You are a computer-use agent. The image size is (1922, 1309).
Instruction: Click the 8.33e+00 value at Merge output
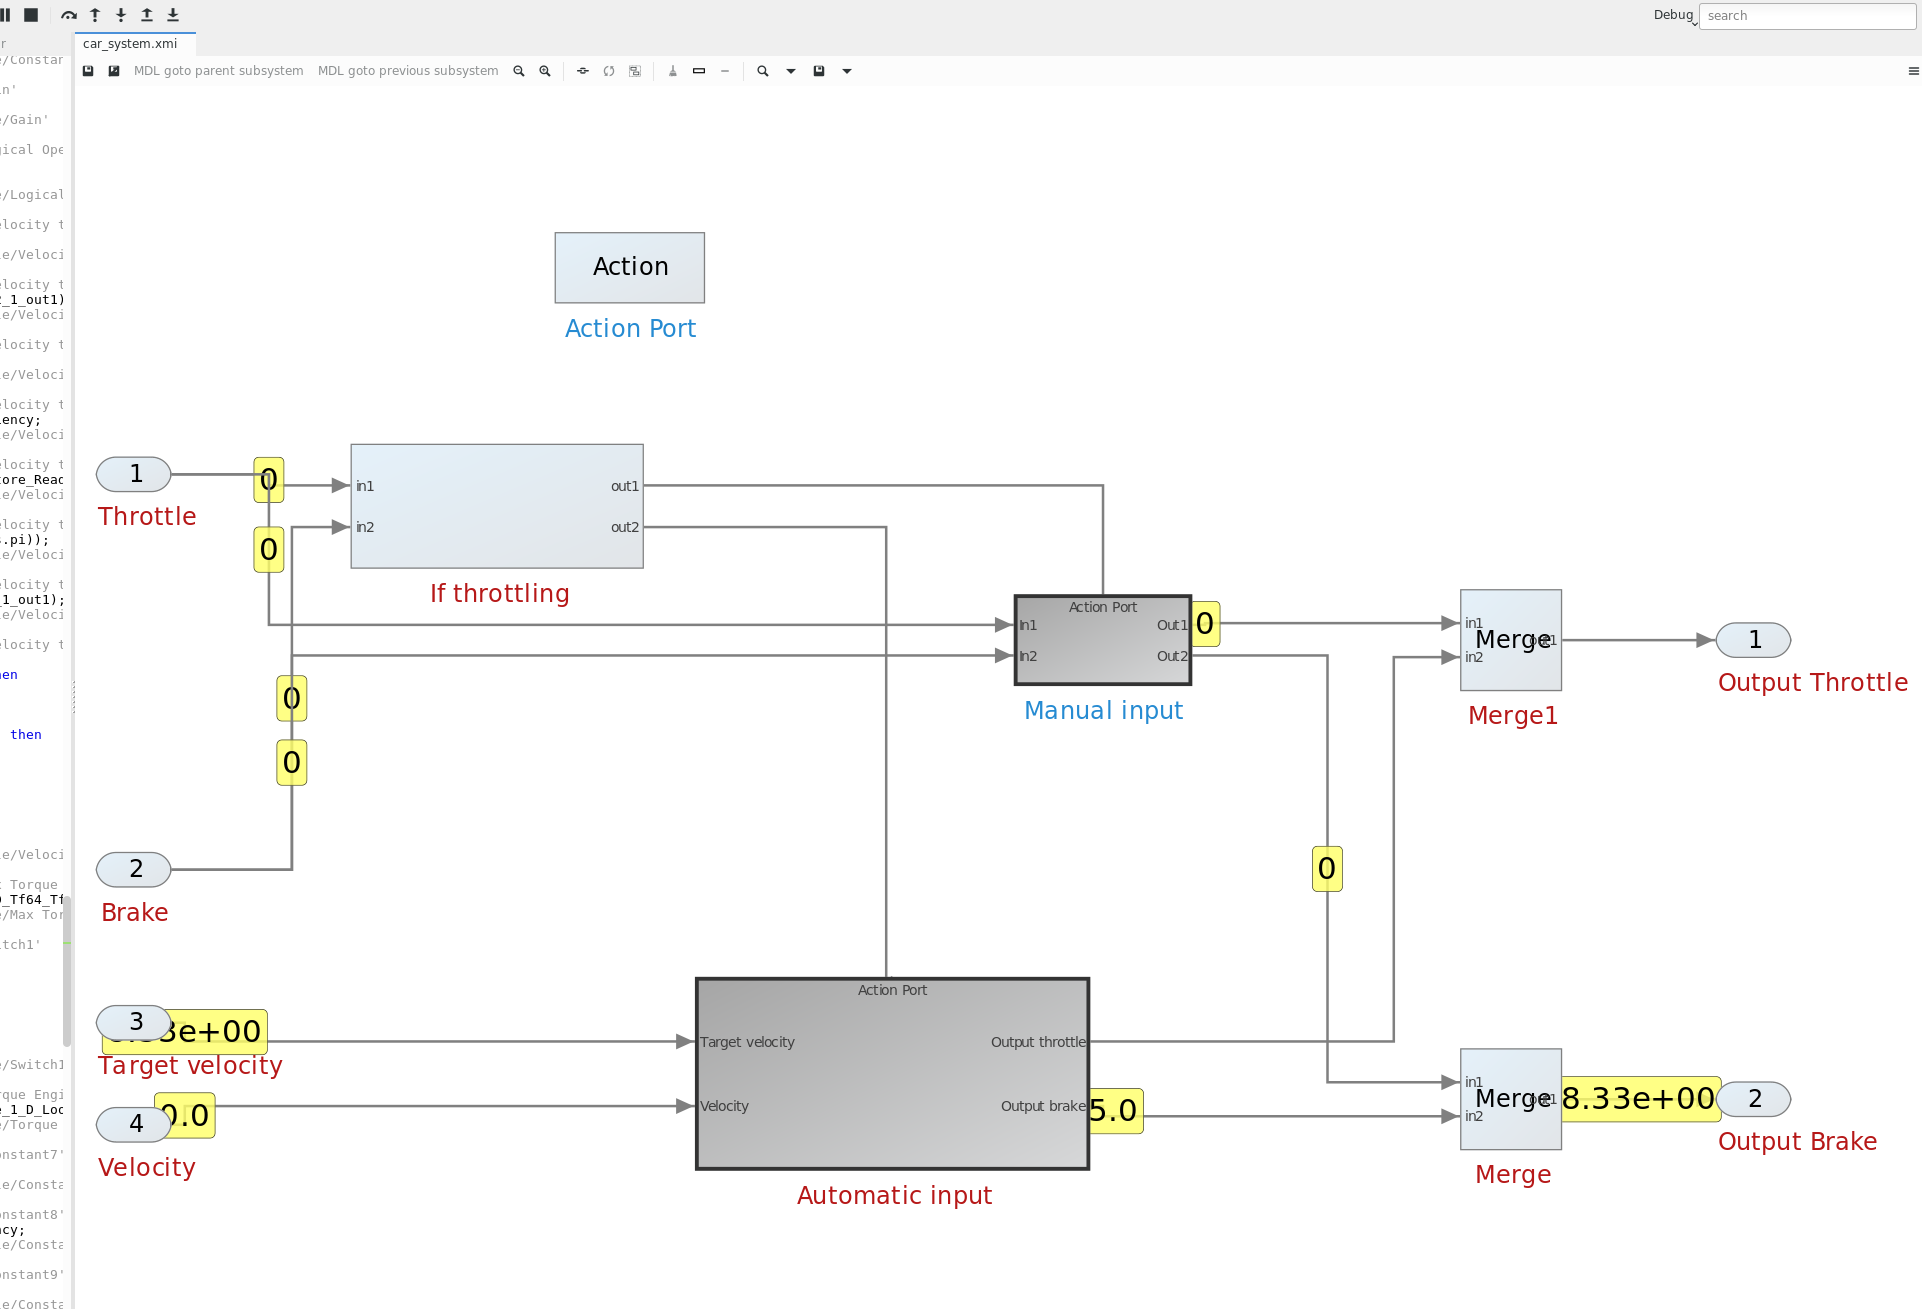pyautogui.click(x=1640, y=1099)
